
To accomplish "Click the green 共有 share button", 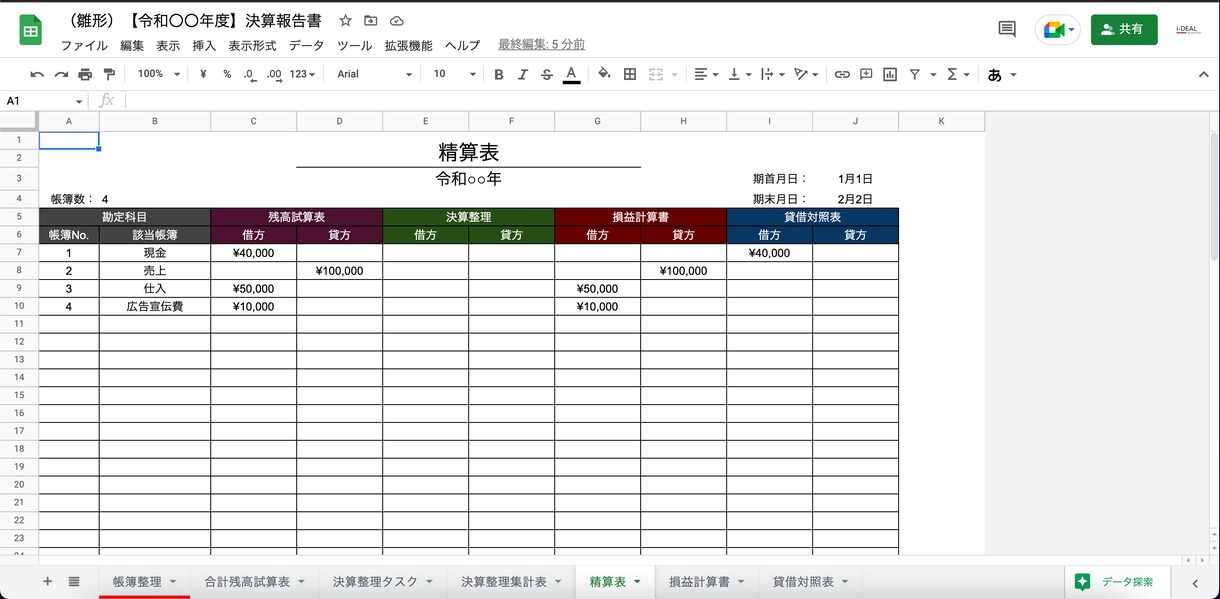I will tap(1124, 30).
